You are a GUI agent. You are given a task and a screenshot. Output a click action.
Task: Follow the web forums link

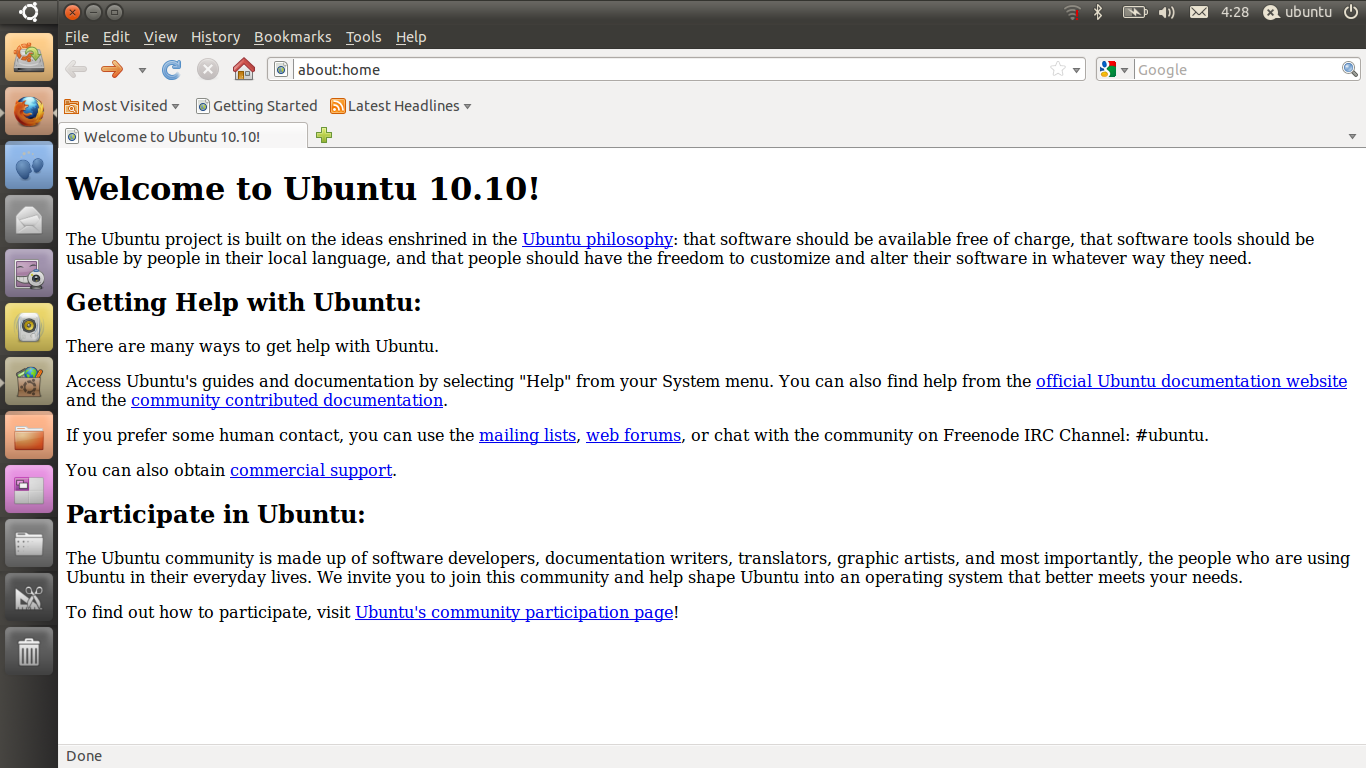(633, 435)
